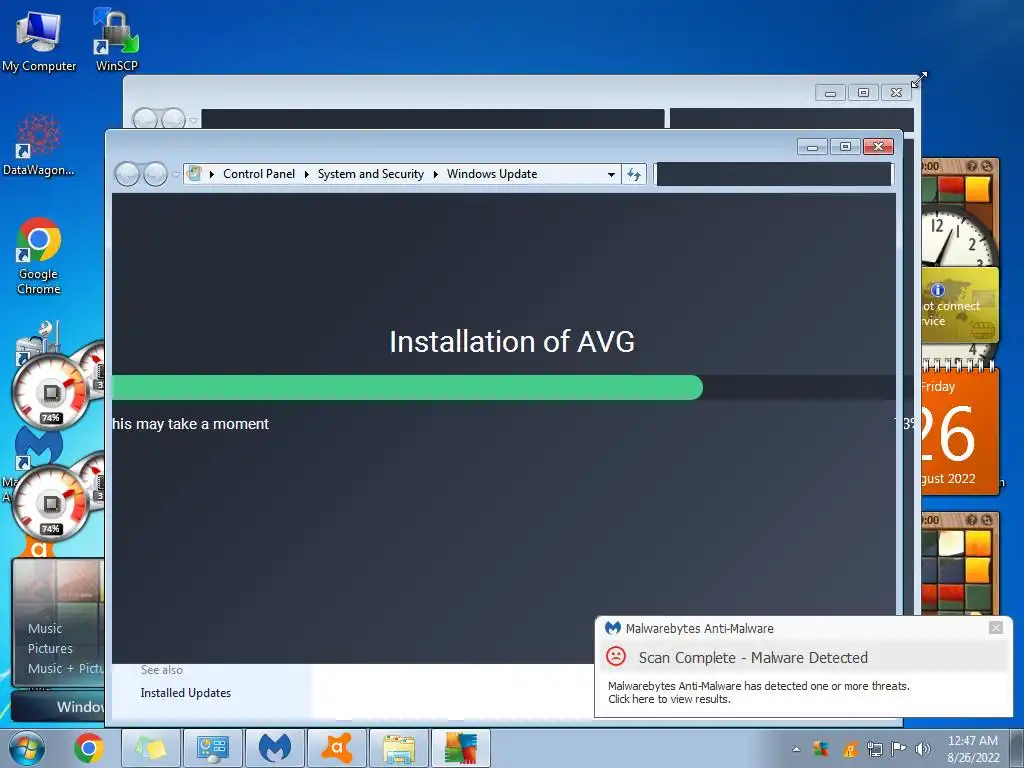Expand arrow before Control Panel breadcrumb
This screenshot has height=768, width=1024.
(x=212, y=174)
